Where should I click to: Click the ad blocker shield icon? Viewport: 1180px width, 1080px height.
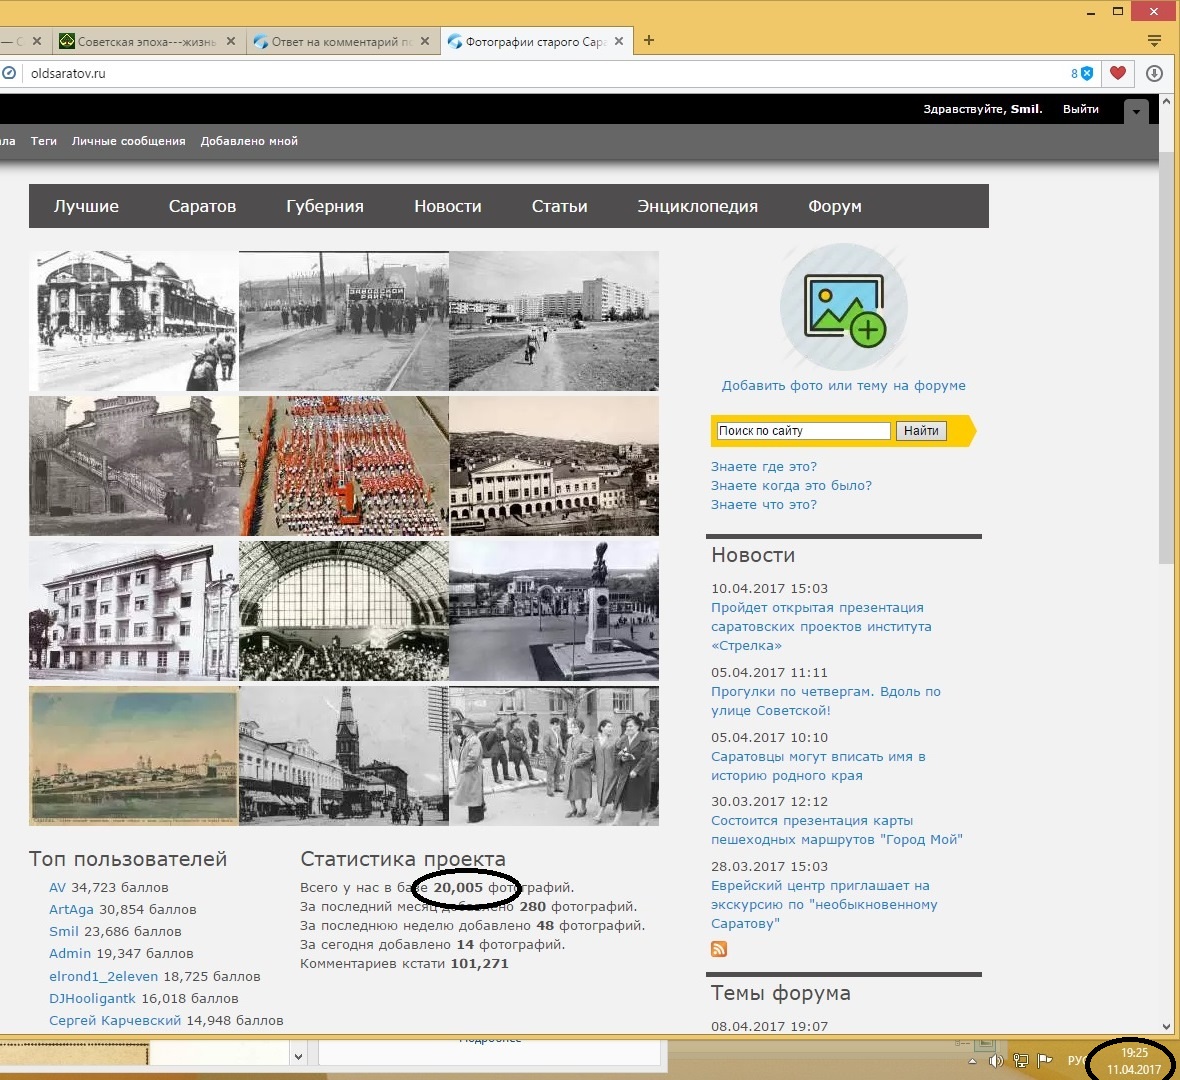pyautogui.click(x=1086, y=73)
